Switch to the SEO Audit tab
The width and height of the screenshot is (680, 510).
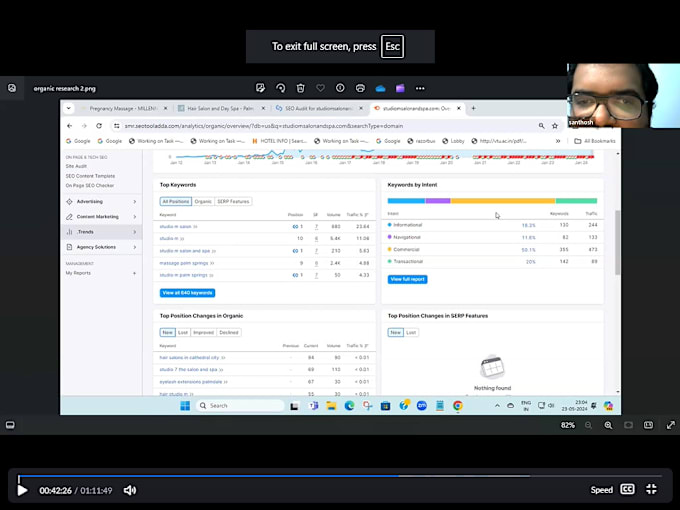coord(319,108)
